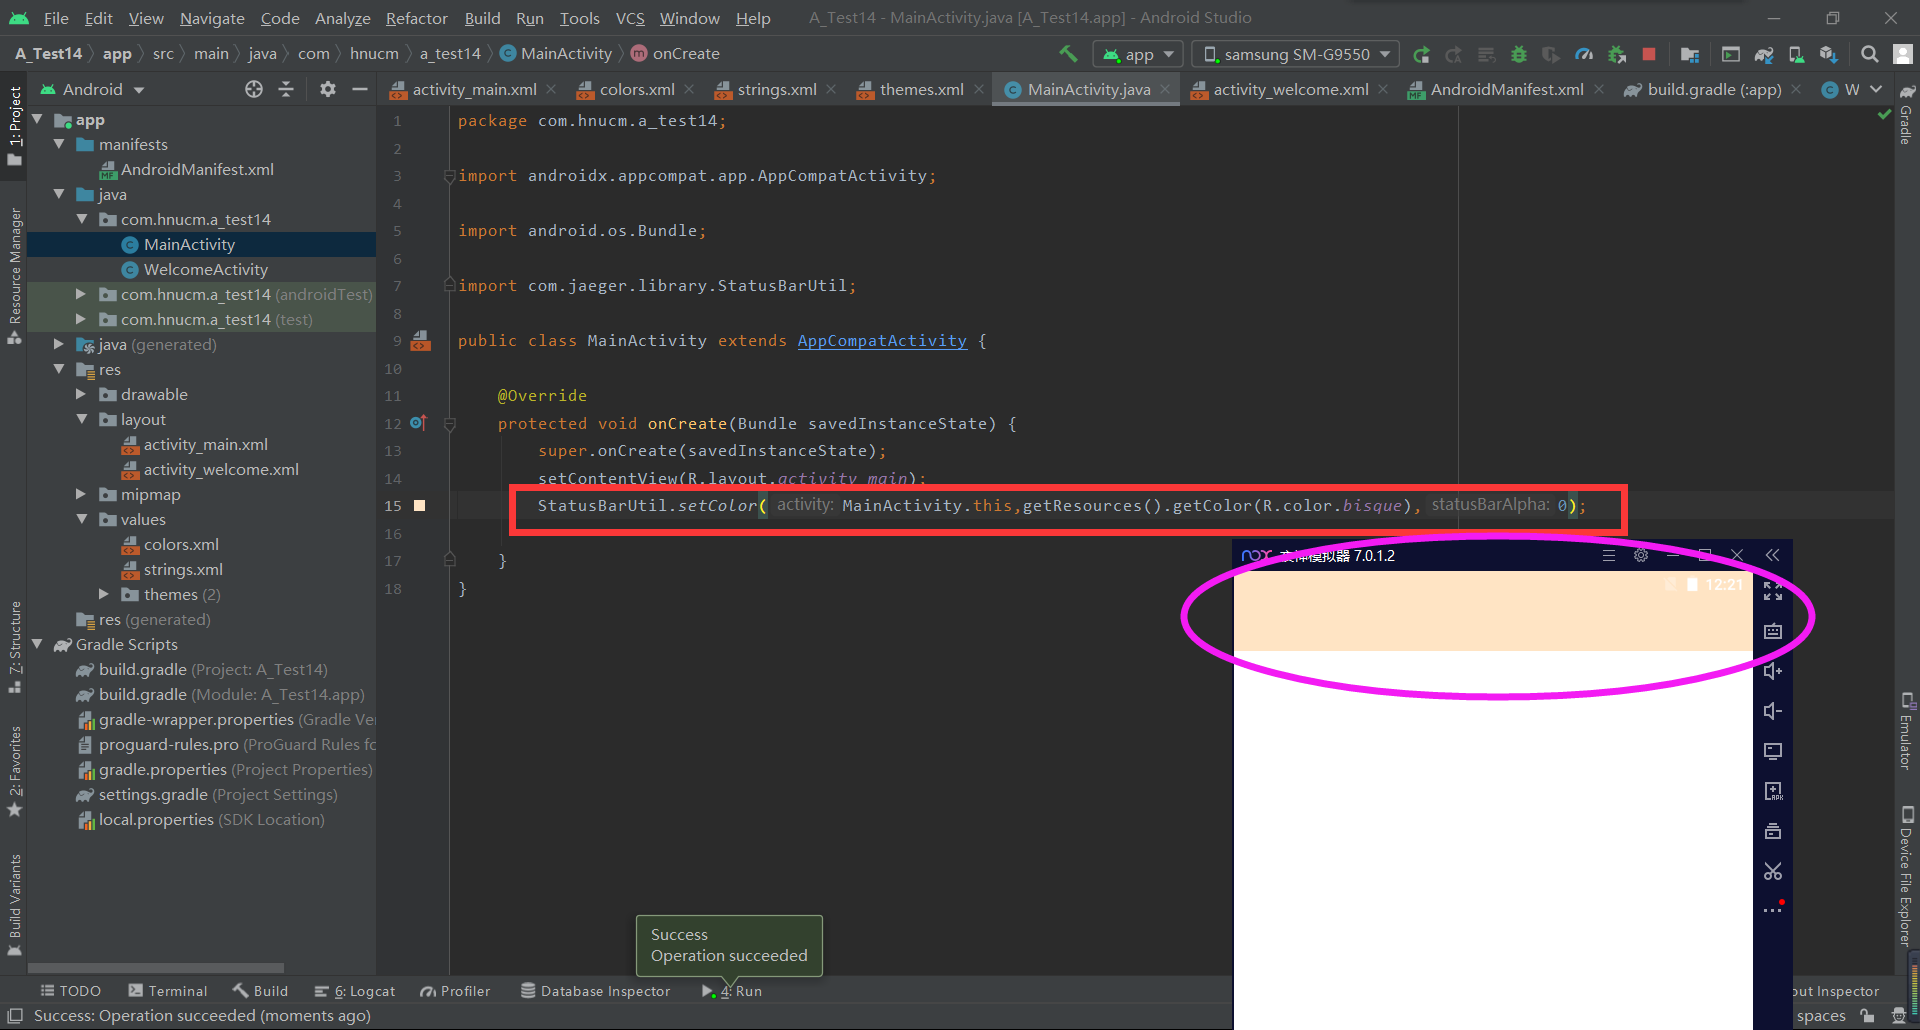Open the Analyze menu
The width and height of the screenshot is (1920, 1030).
click(x=342, y=18)
